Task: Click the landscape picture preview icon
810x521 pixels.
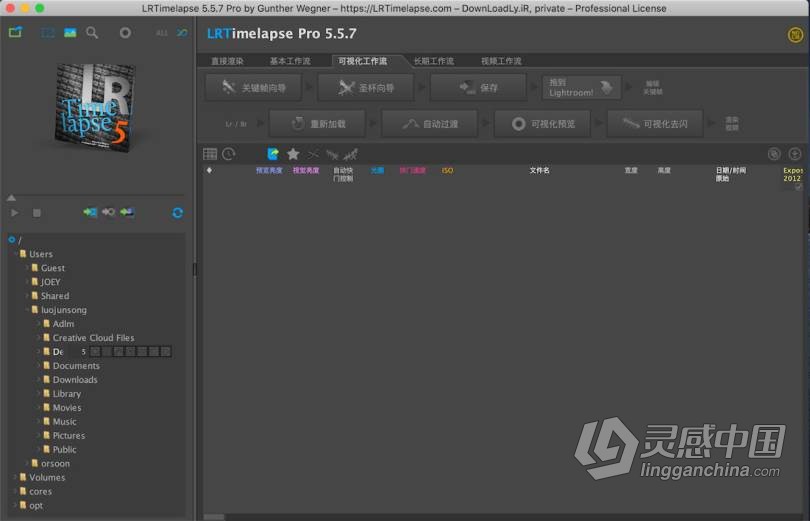Action: (x=70, y=33)
